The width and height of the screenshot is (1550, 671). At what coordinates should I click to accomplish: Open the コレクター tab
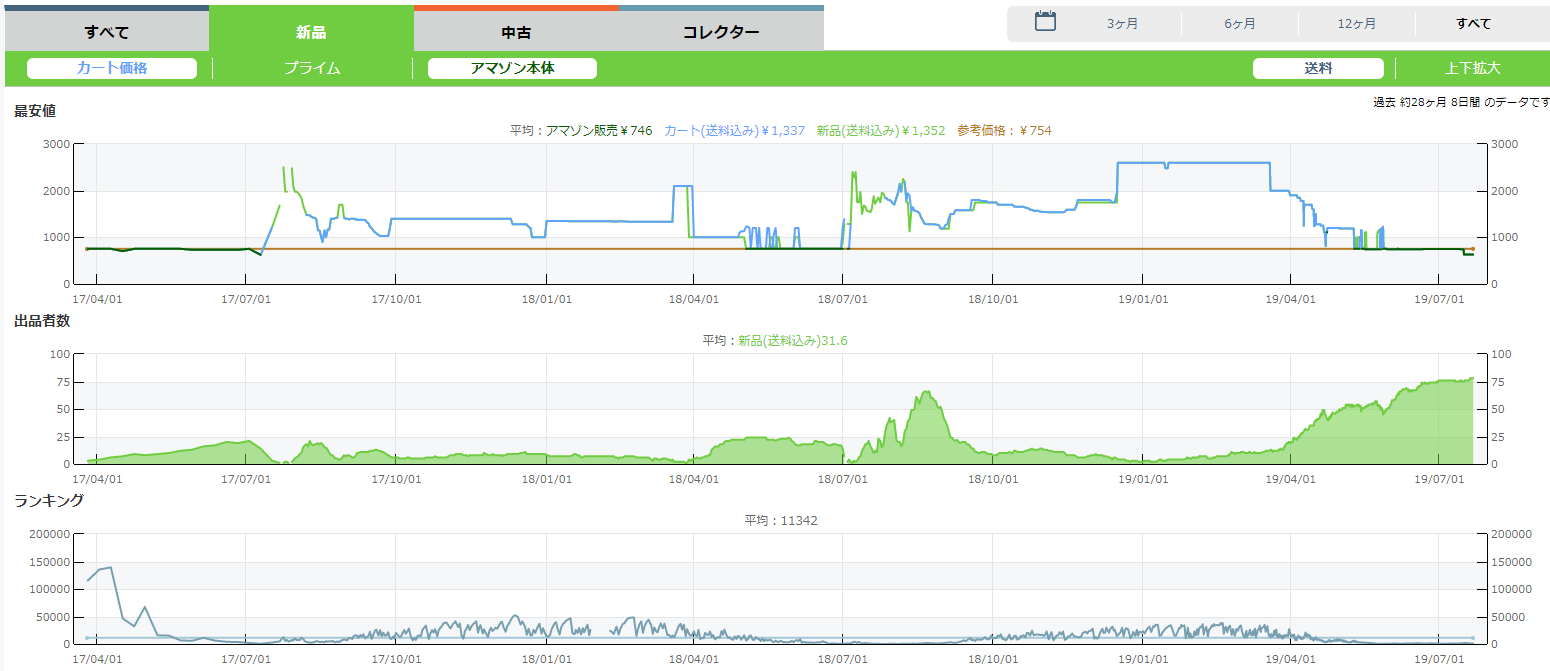(x=721, y=31)
